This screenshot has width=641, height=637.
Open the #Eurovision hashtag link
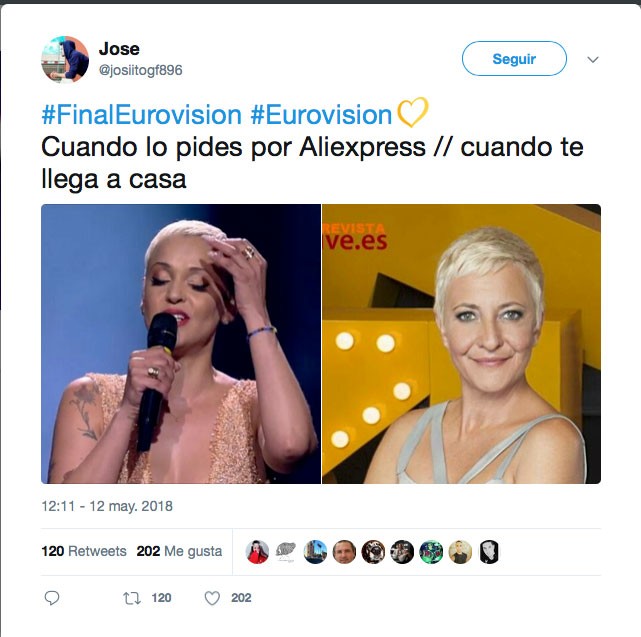pyautogui.click(x=321, y=114)
